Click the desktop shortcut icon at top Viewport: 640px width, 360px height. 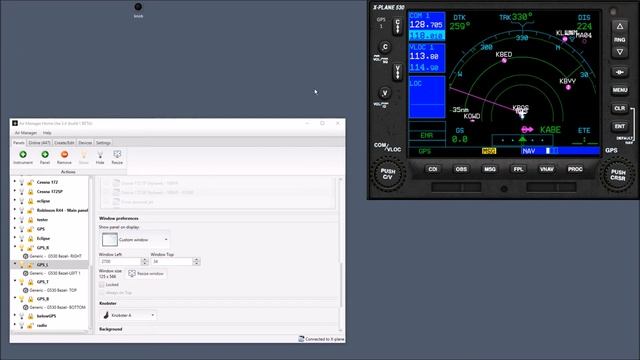coord(138,7)
